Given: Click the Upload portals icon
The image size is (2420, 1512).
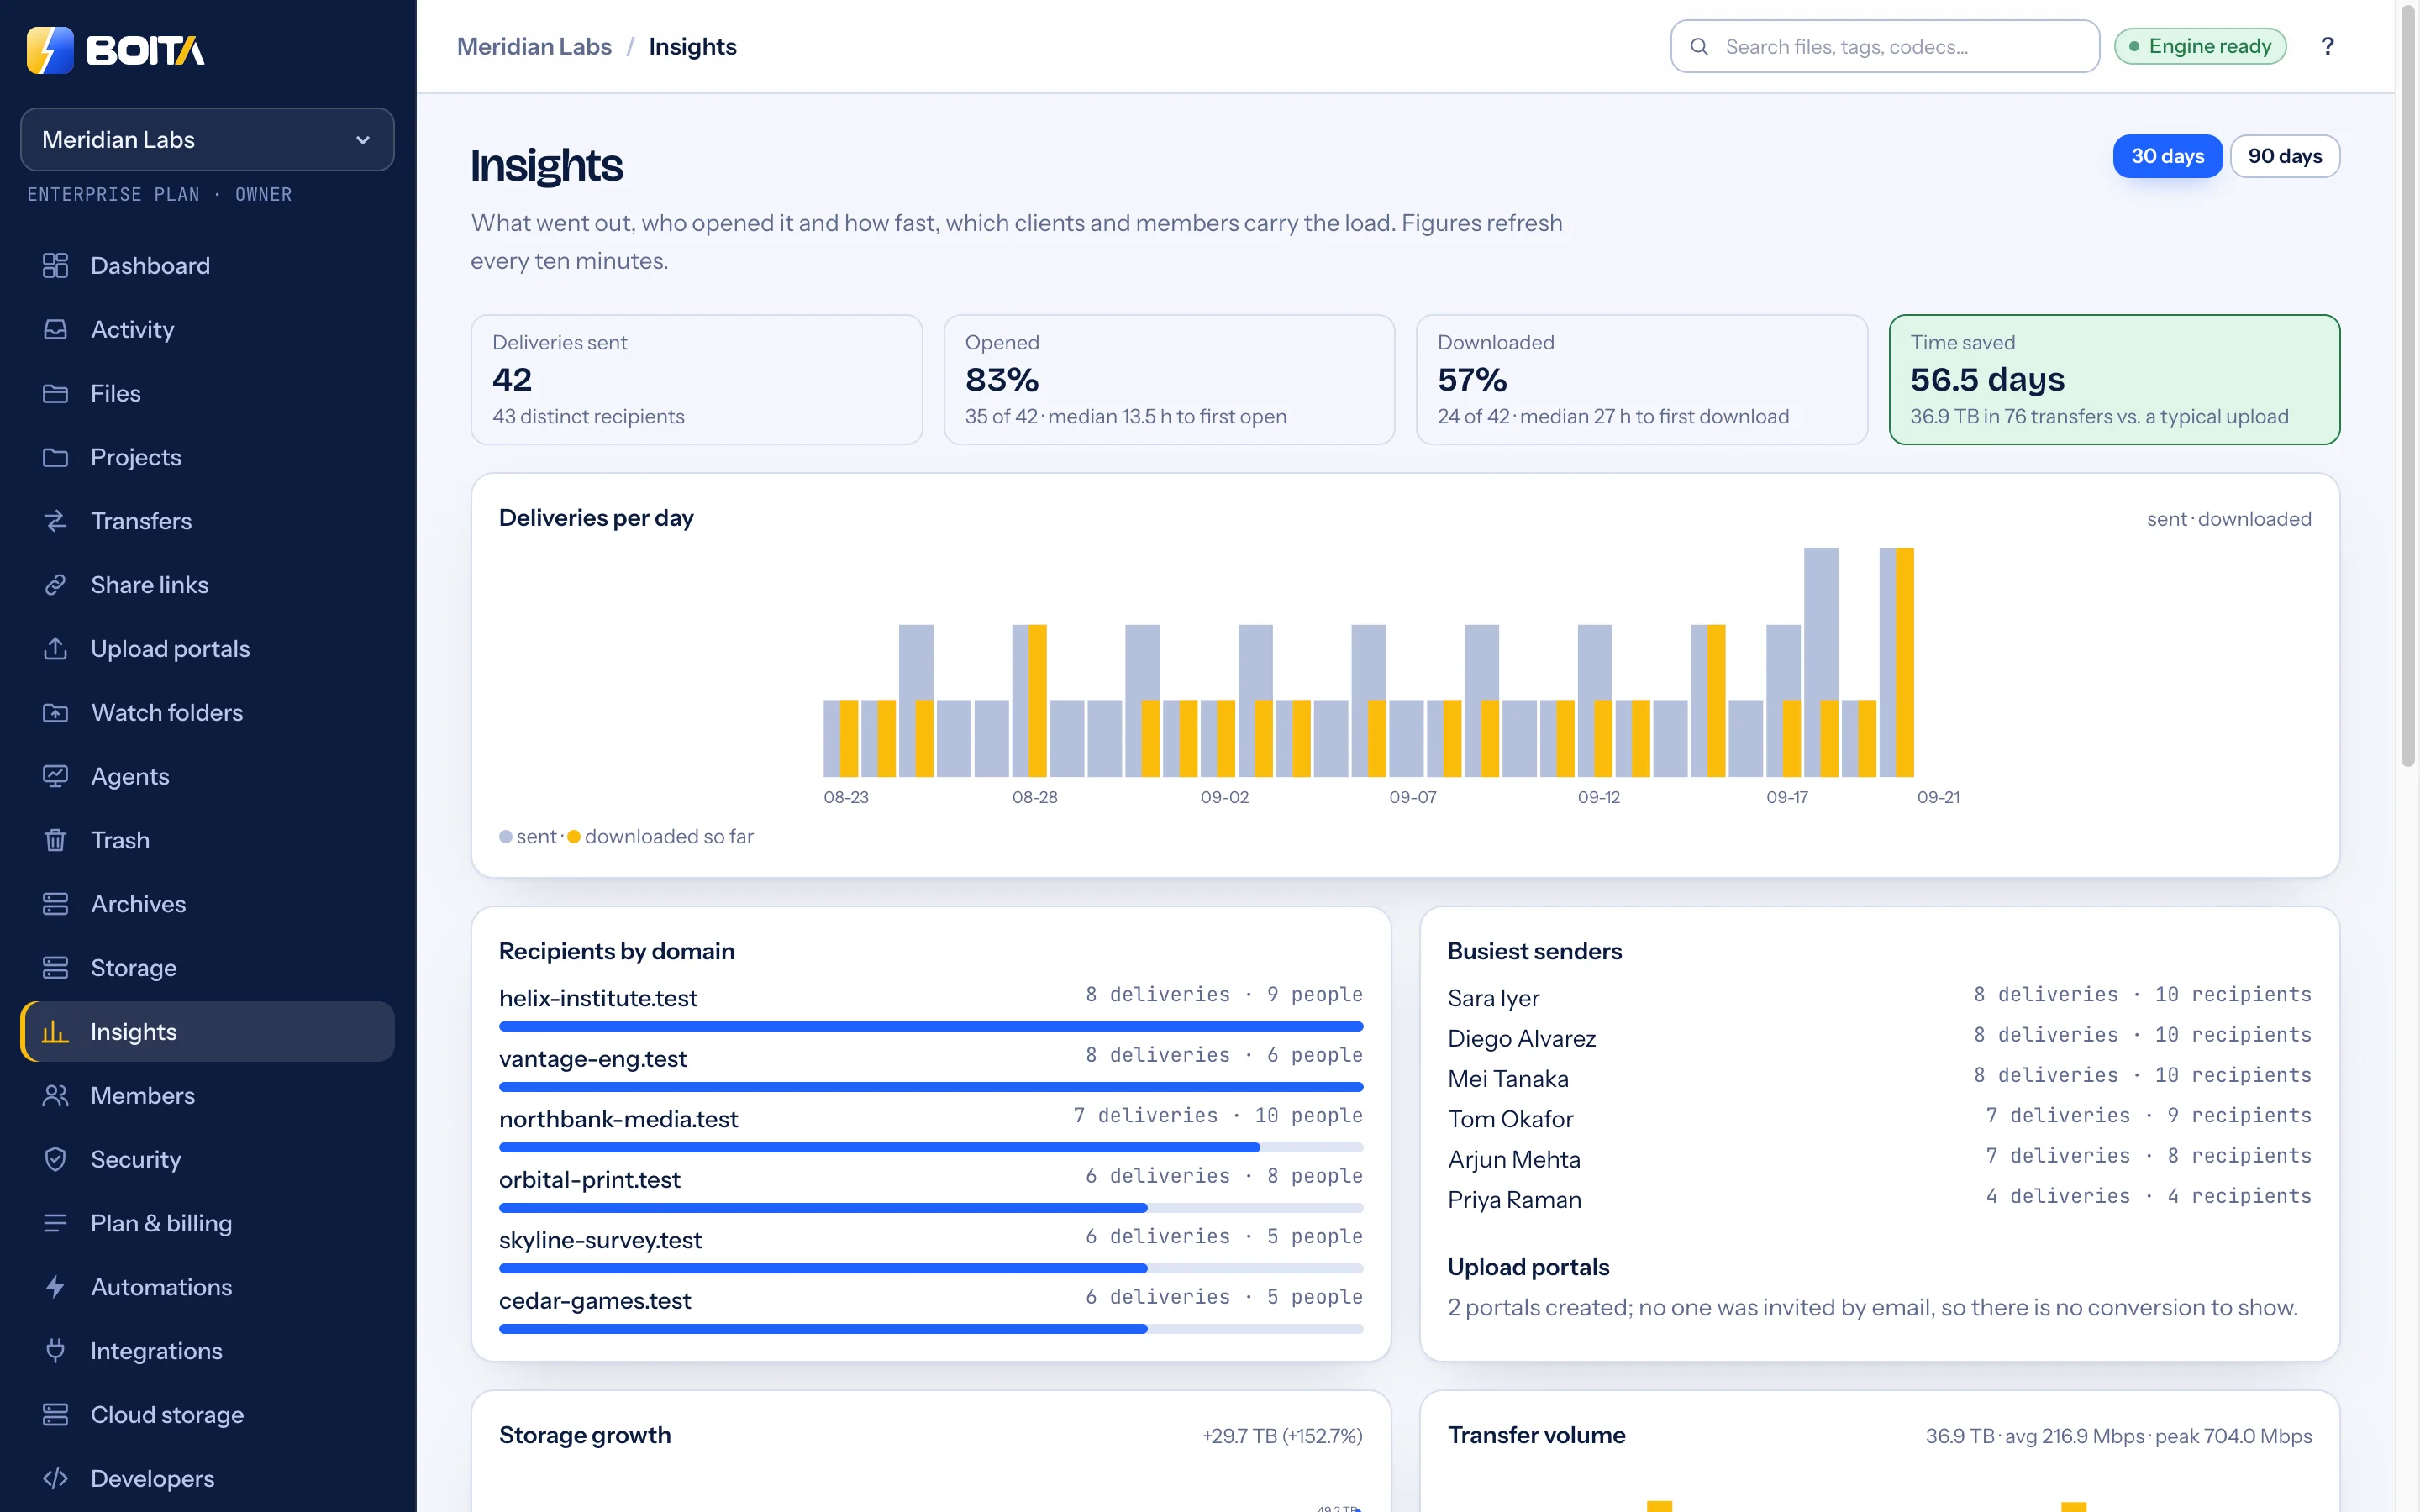Looking at the screenshot, I should click(55, 649).
